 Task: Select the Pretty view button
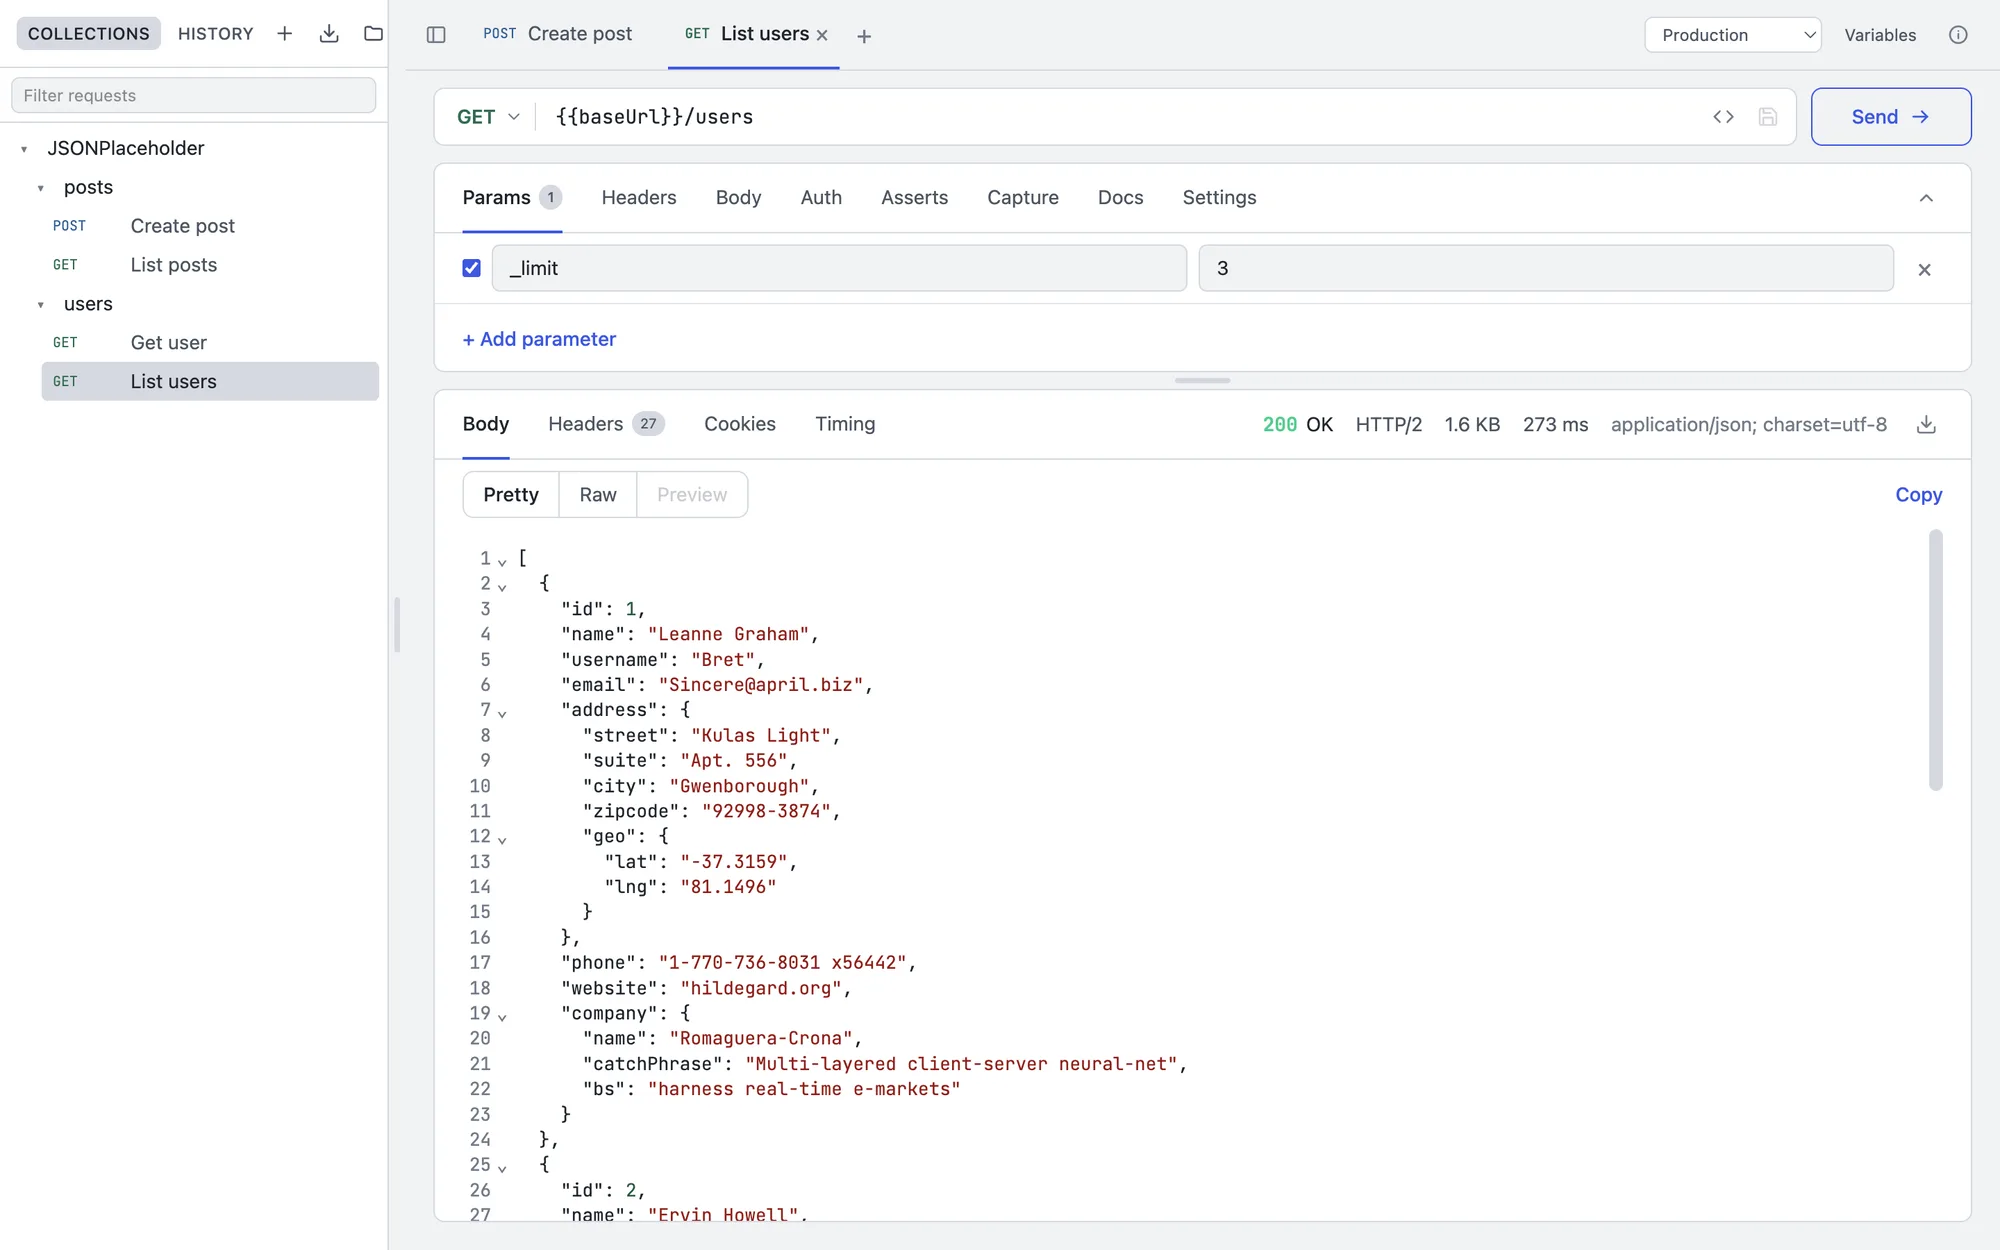tap(511, 495)
